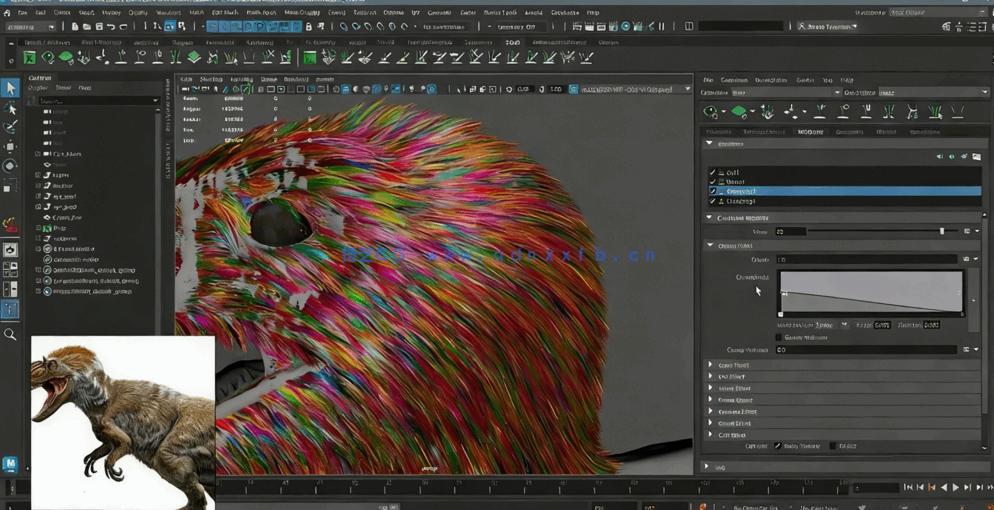Click the Maya home icon in menu bar
994x510 pixels.
[8, 13]
